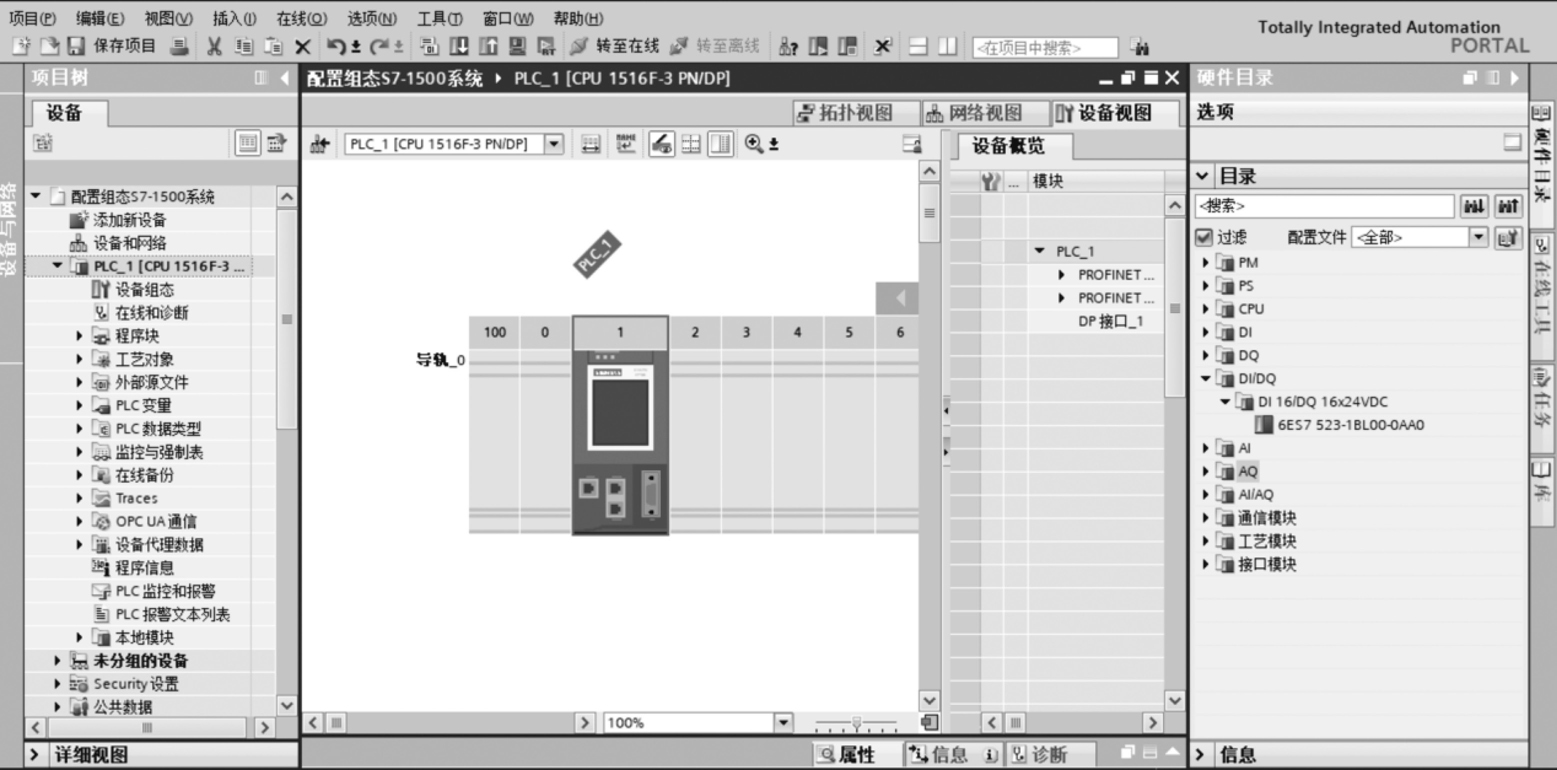1557x770 pixels.
Task: Open the zoom level 100% dropdown
Action: (784, 722)
